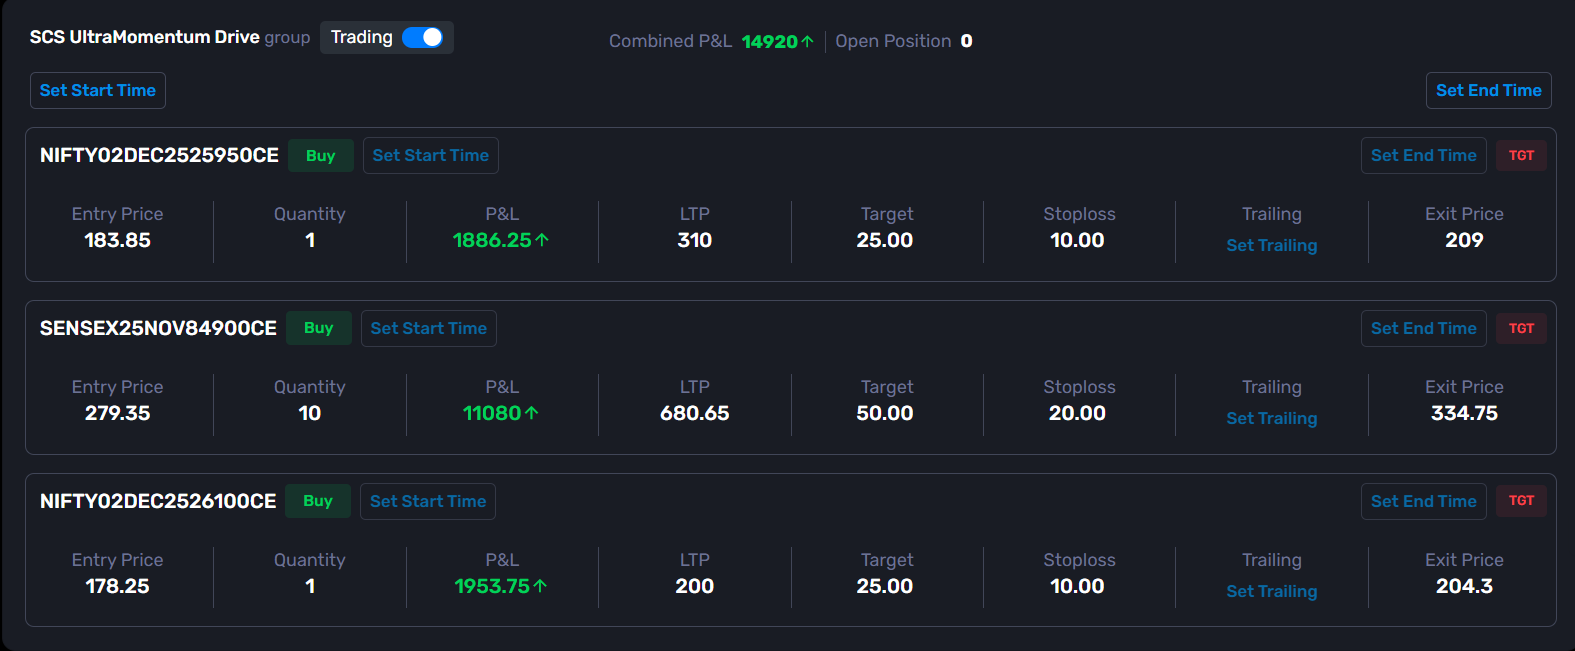1575x651 pixels.
Task: Click TGT badge on NIFTY02DEC2525950CE row
Action: point(1522,155)
